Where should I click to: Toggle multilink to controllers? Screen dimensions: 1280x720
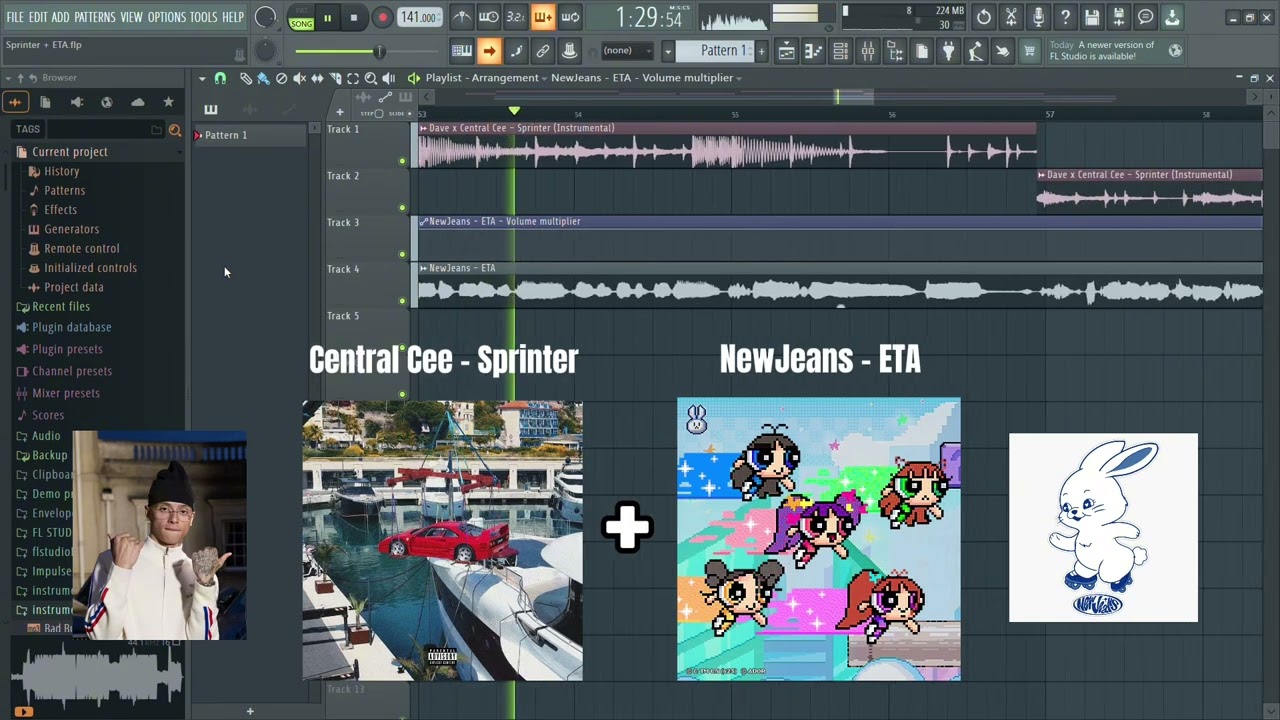coord(543,51)
